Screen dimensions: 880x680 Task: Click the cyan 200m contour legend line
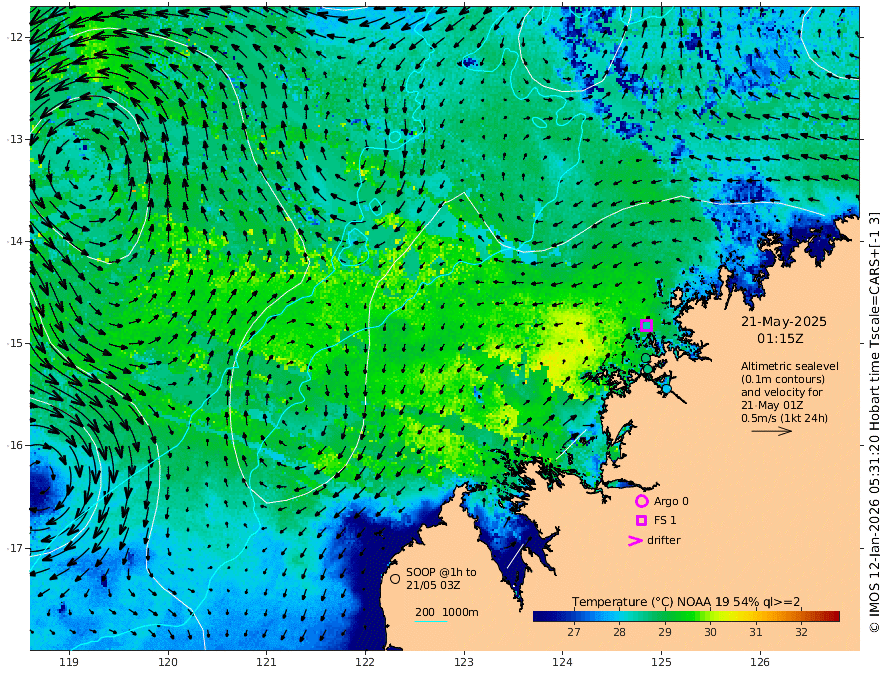pyautogui.click(x=430, y=621)
